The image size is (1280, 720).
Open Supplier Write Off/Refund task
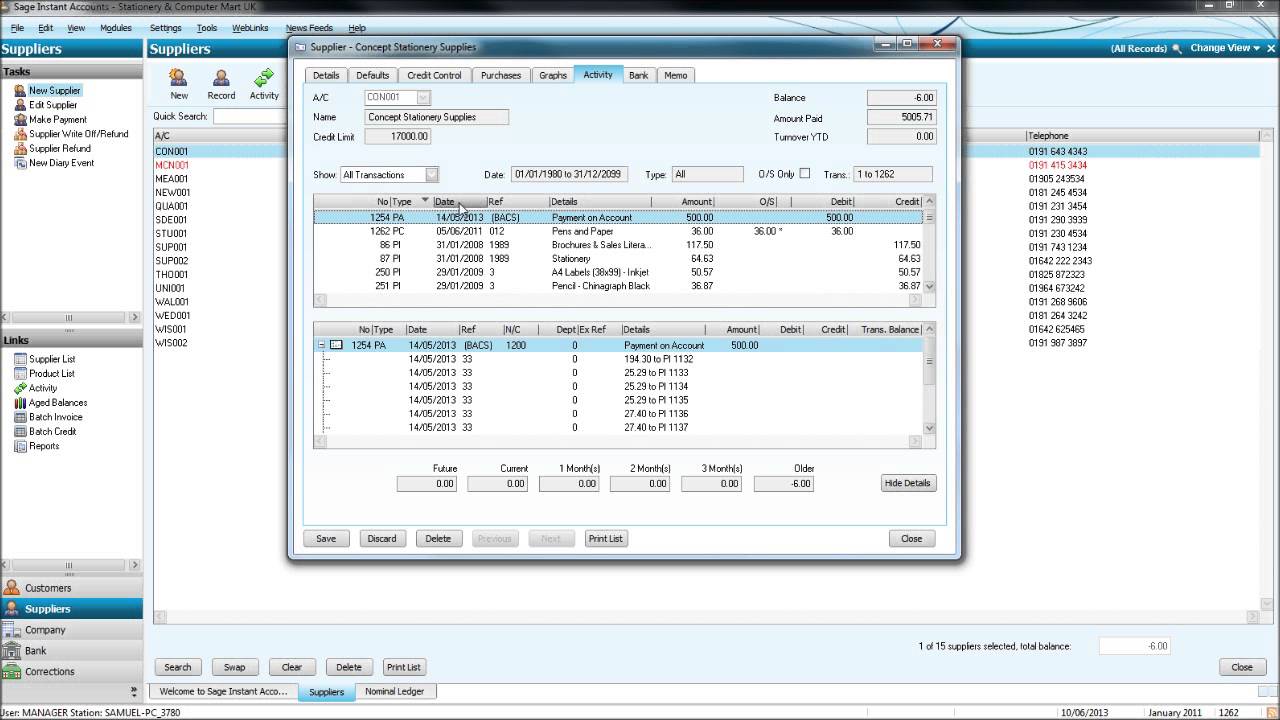point(78,134)
